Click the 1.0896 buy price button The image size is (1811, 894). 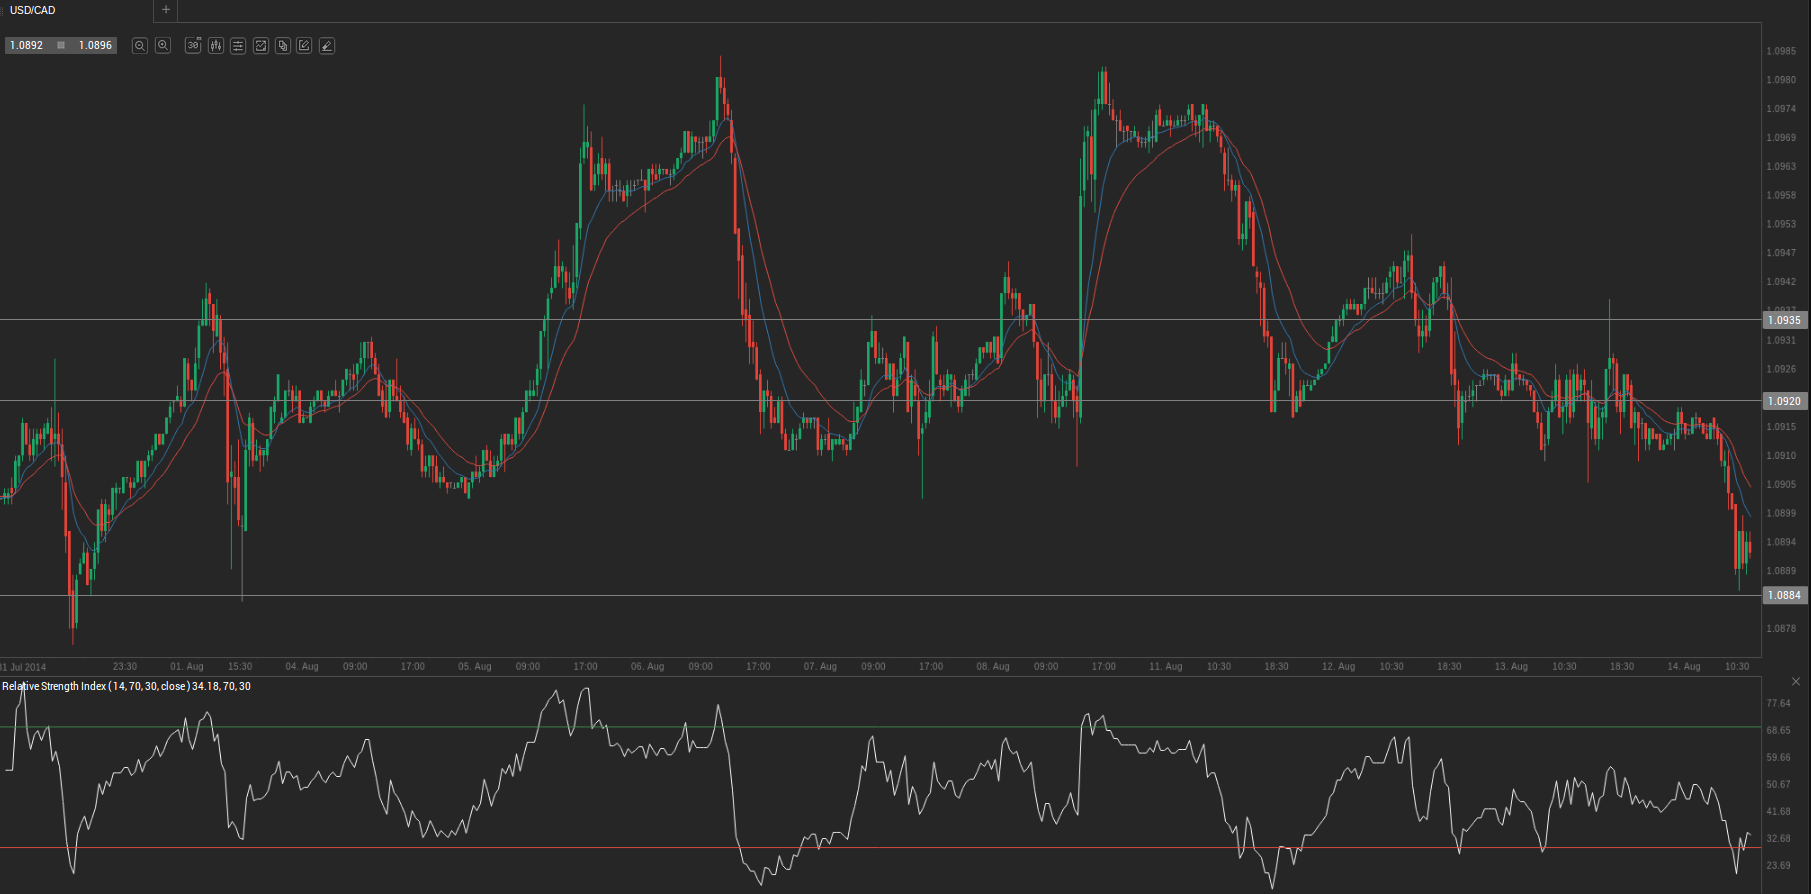tap(96, 46)
